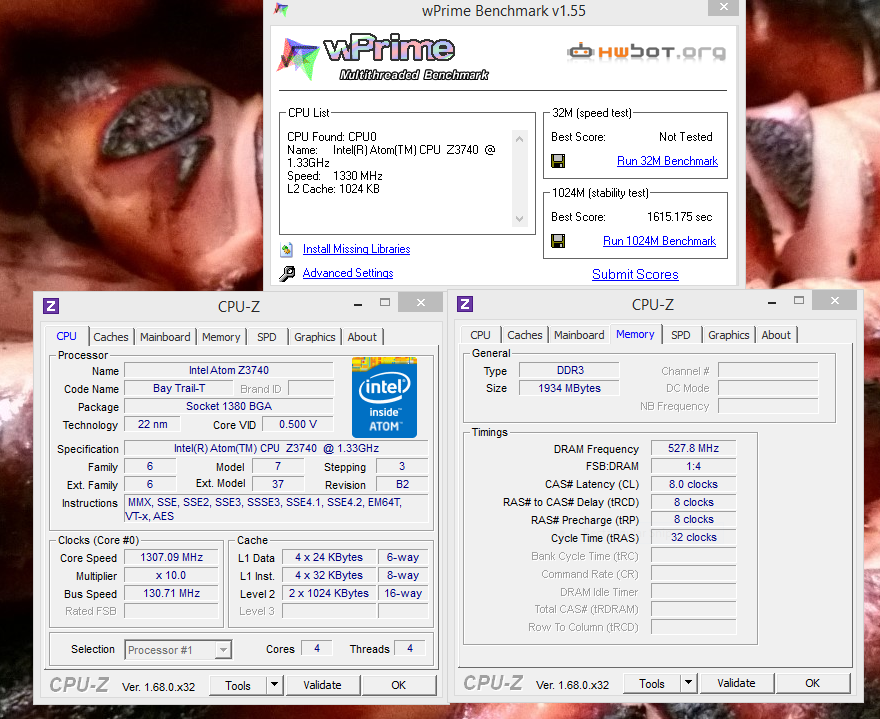Click the Intel Inside Atom logo
The image size is (880, 719).
pyautogui.click(x=384, y=397)
